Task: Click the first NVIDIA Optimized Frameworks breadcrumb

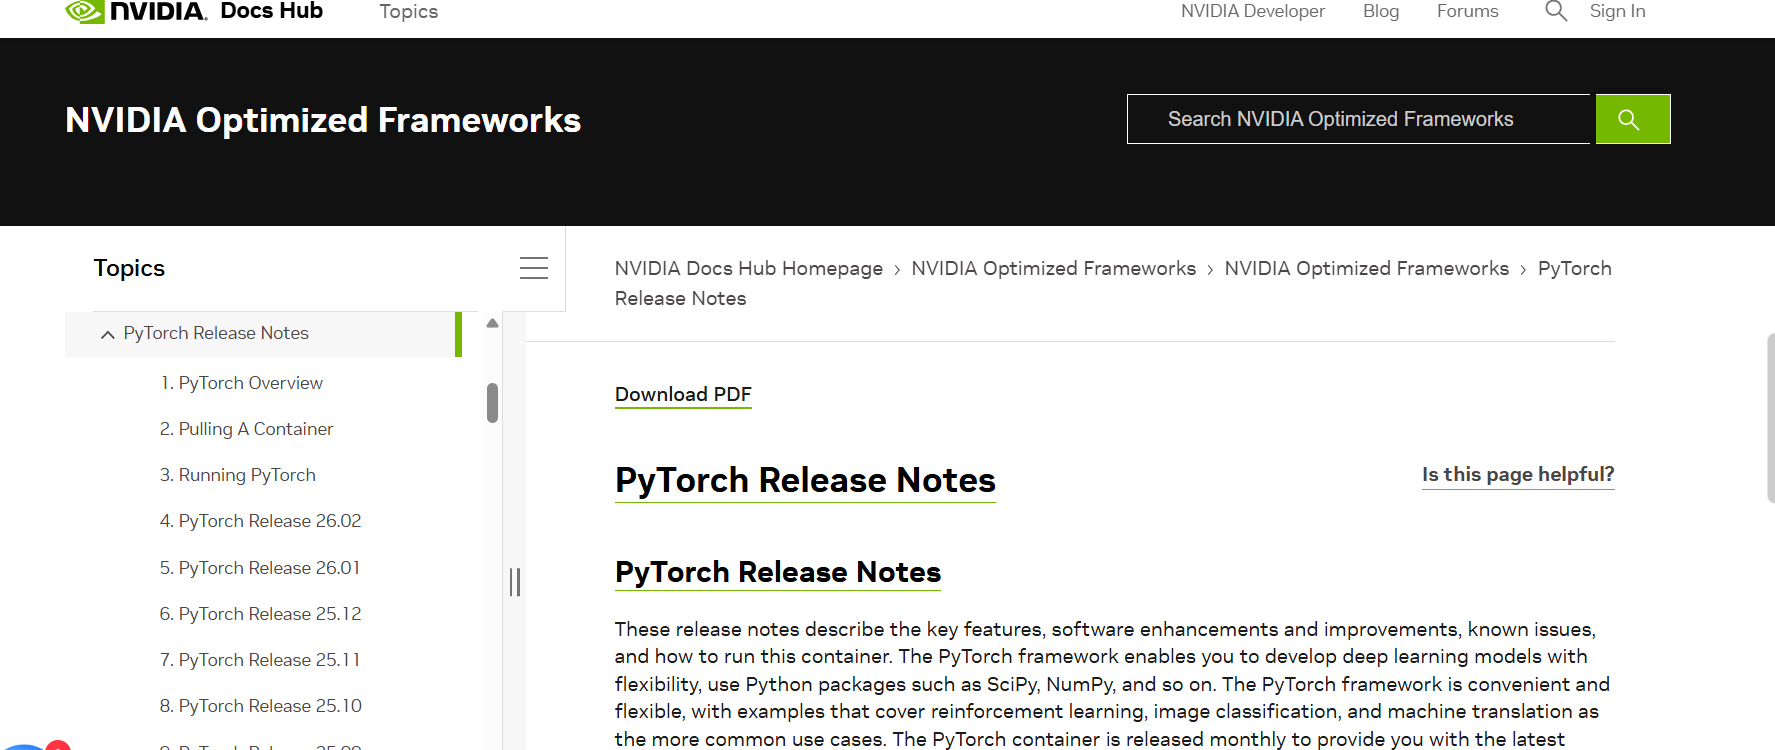Action: [1053, 268]
